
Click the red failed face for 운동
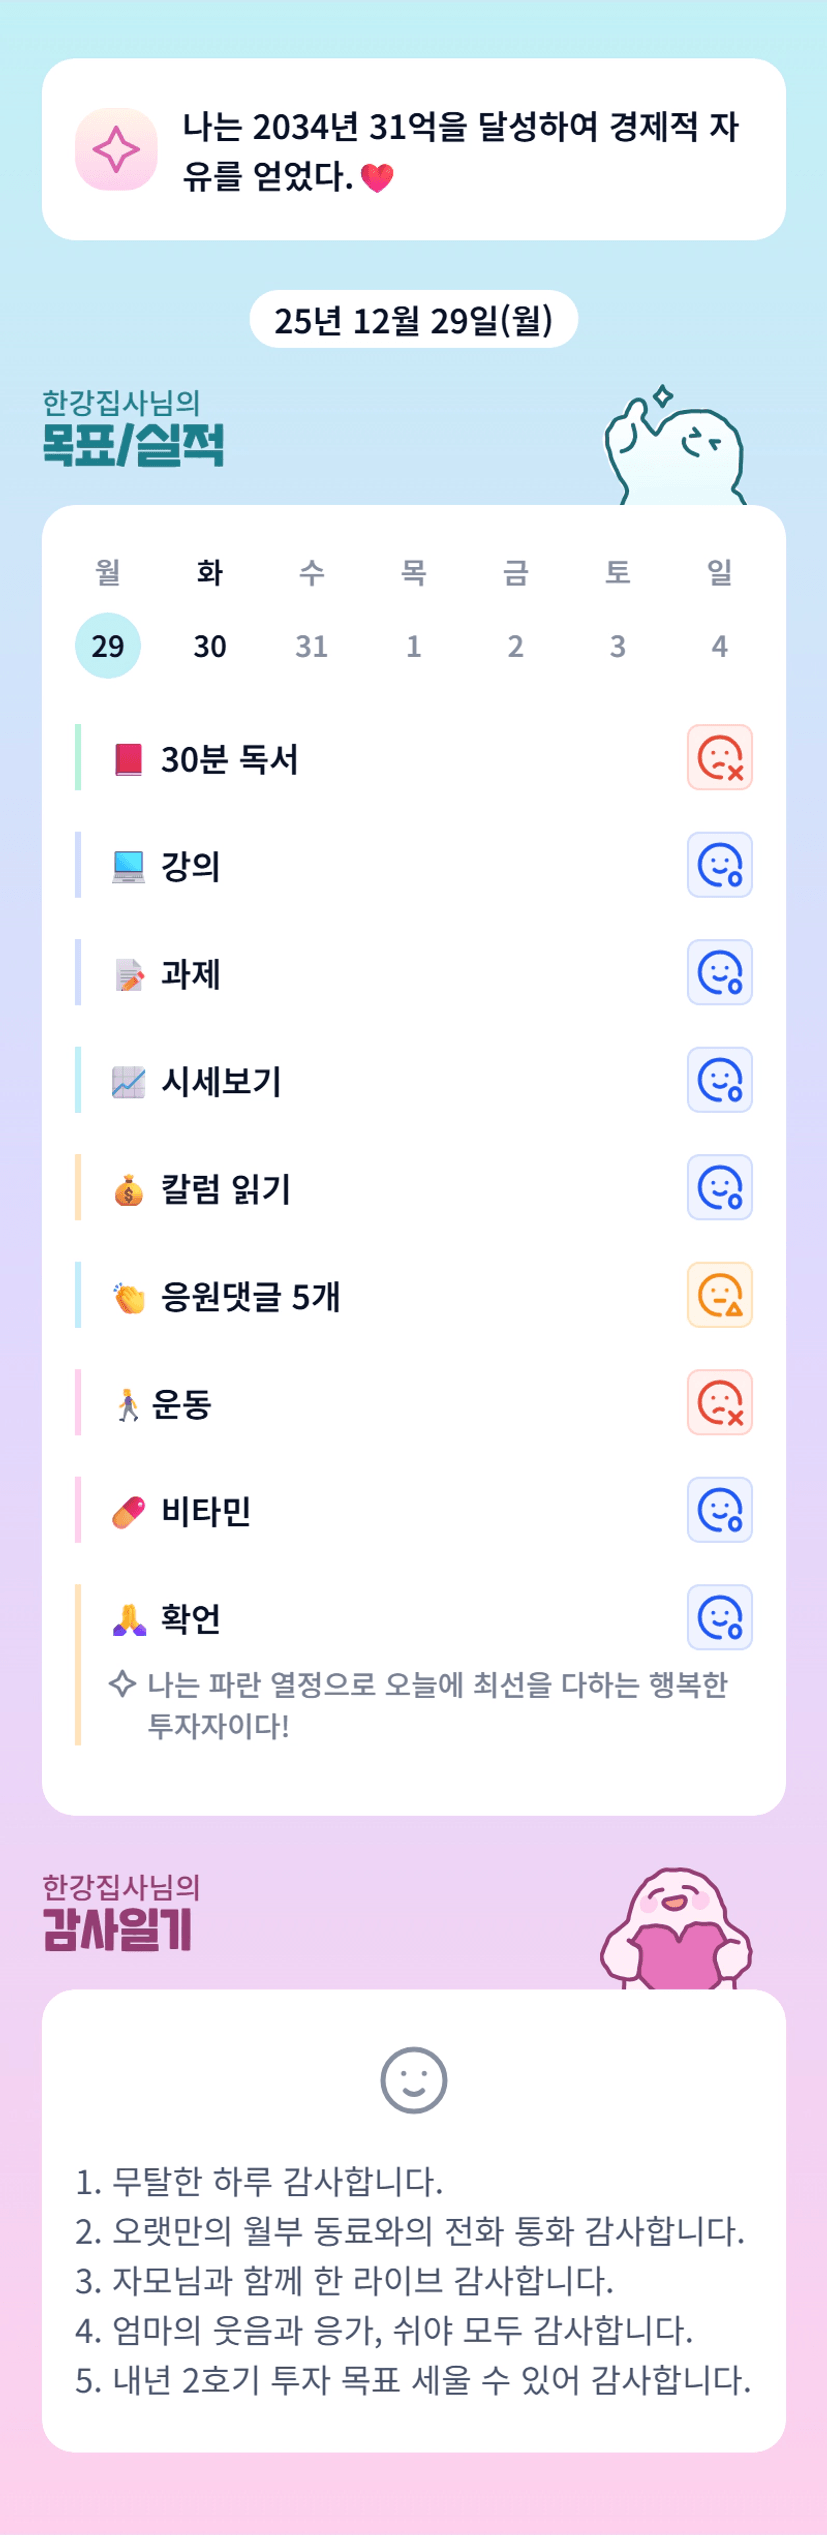click(x=719, y=1402)
